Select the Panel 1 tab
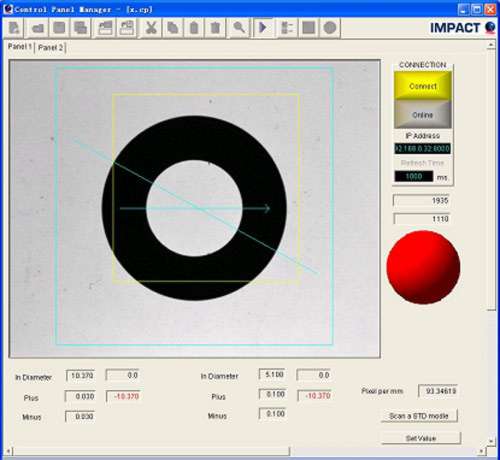Viewport: 500px width, 460px height. [x=19, y=47]
